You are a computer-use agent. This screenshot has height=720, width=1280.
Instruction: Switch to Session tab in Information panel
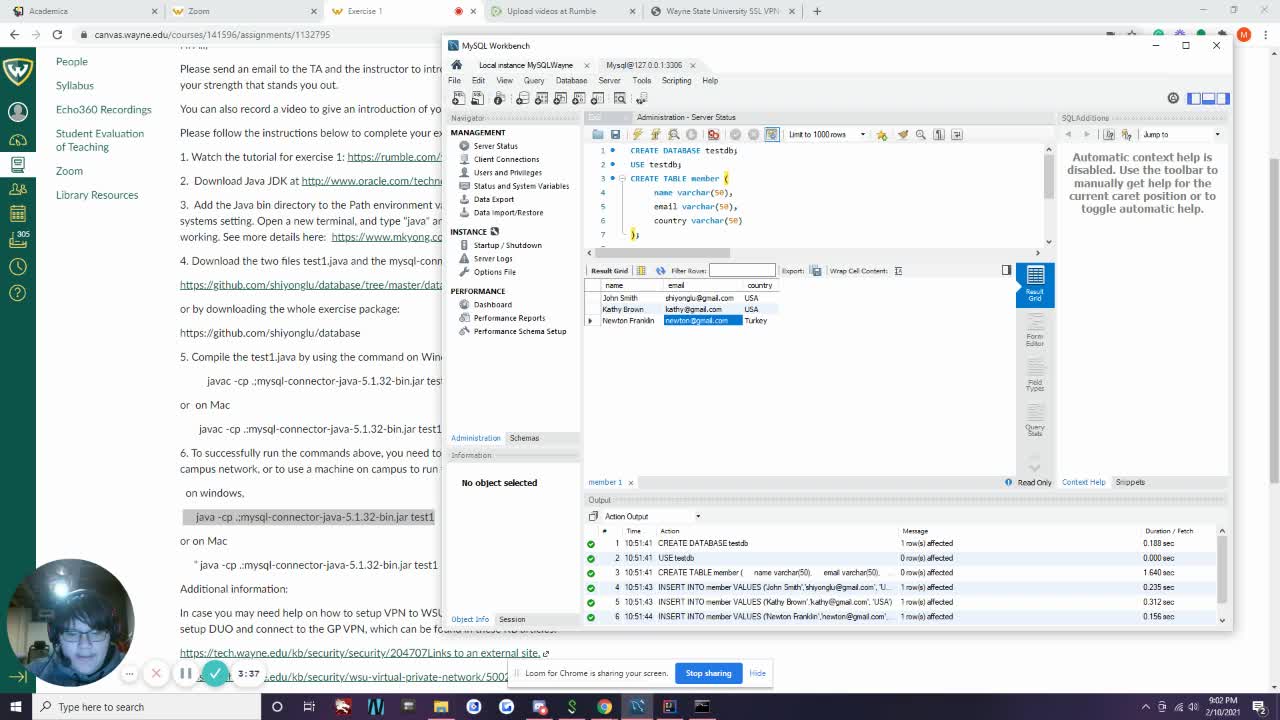coord(512,619)
